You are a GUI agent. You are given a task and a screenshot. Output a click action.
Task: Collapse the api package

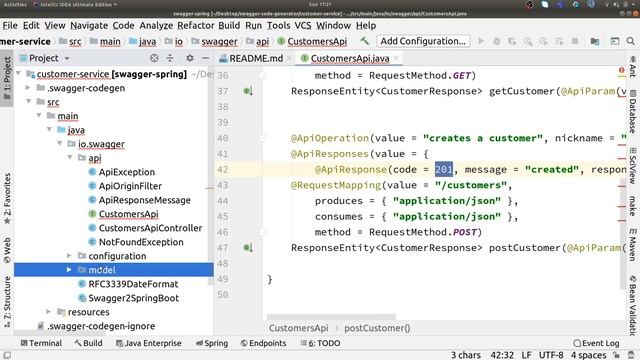pyautogui.click(x=70, y=158)
